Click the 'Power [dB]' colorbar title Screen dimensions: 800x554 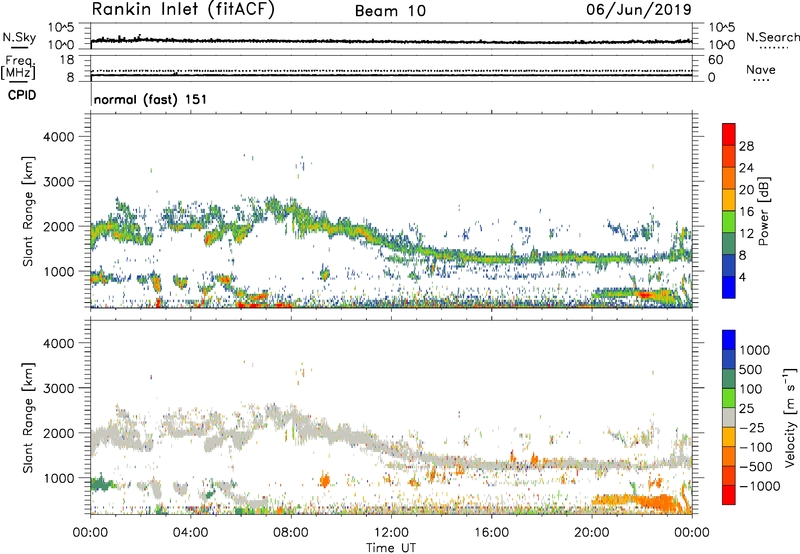click(763, 211)
